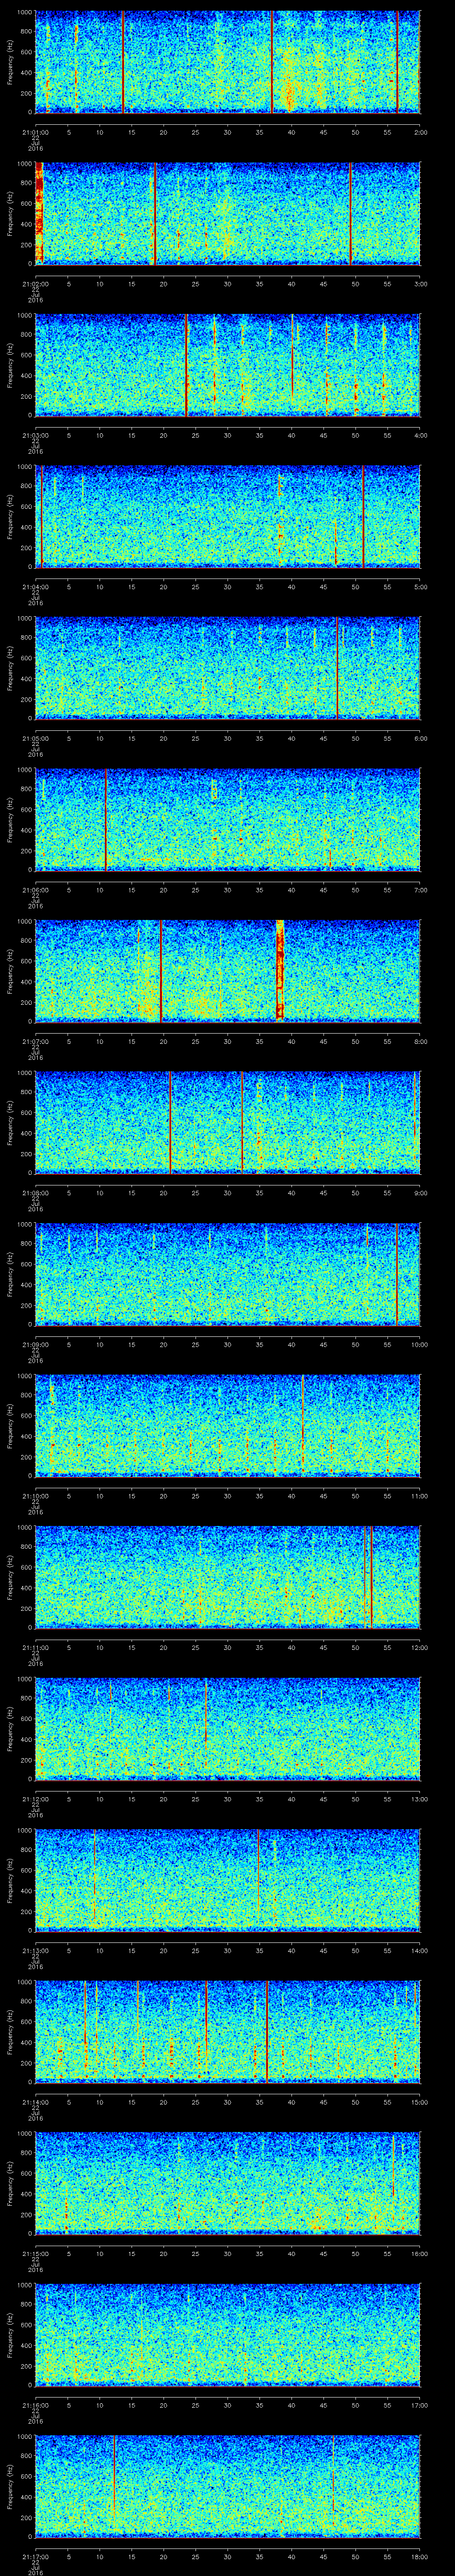This screenshot has height=2576, width=455.
Task: Select the spectrogram panel starting at 21:02:00
Action: pos(228,214)
